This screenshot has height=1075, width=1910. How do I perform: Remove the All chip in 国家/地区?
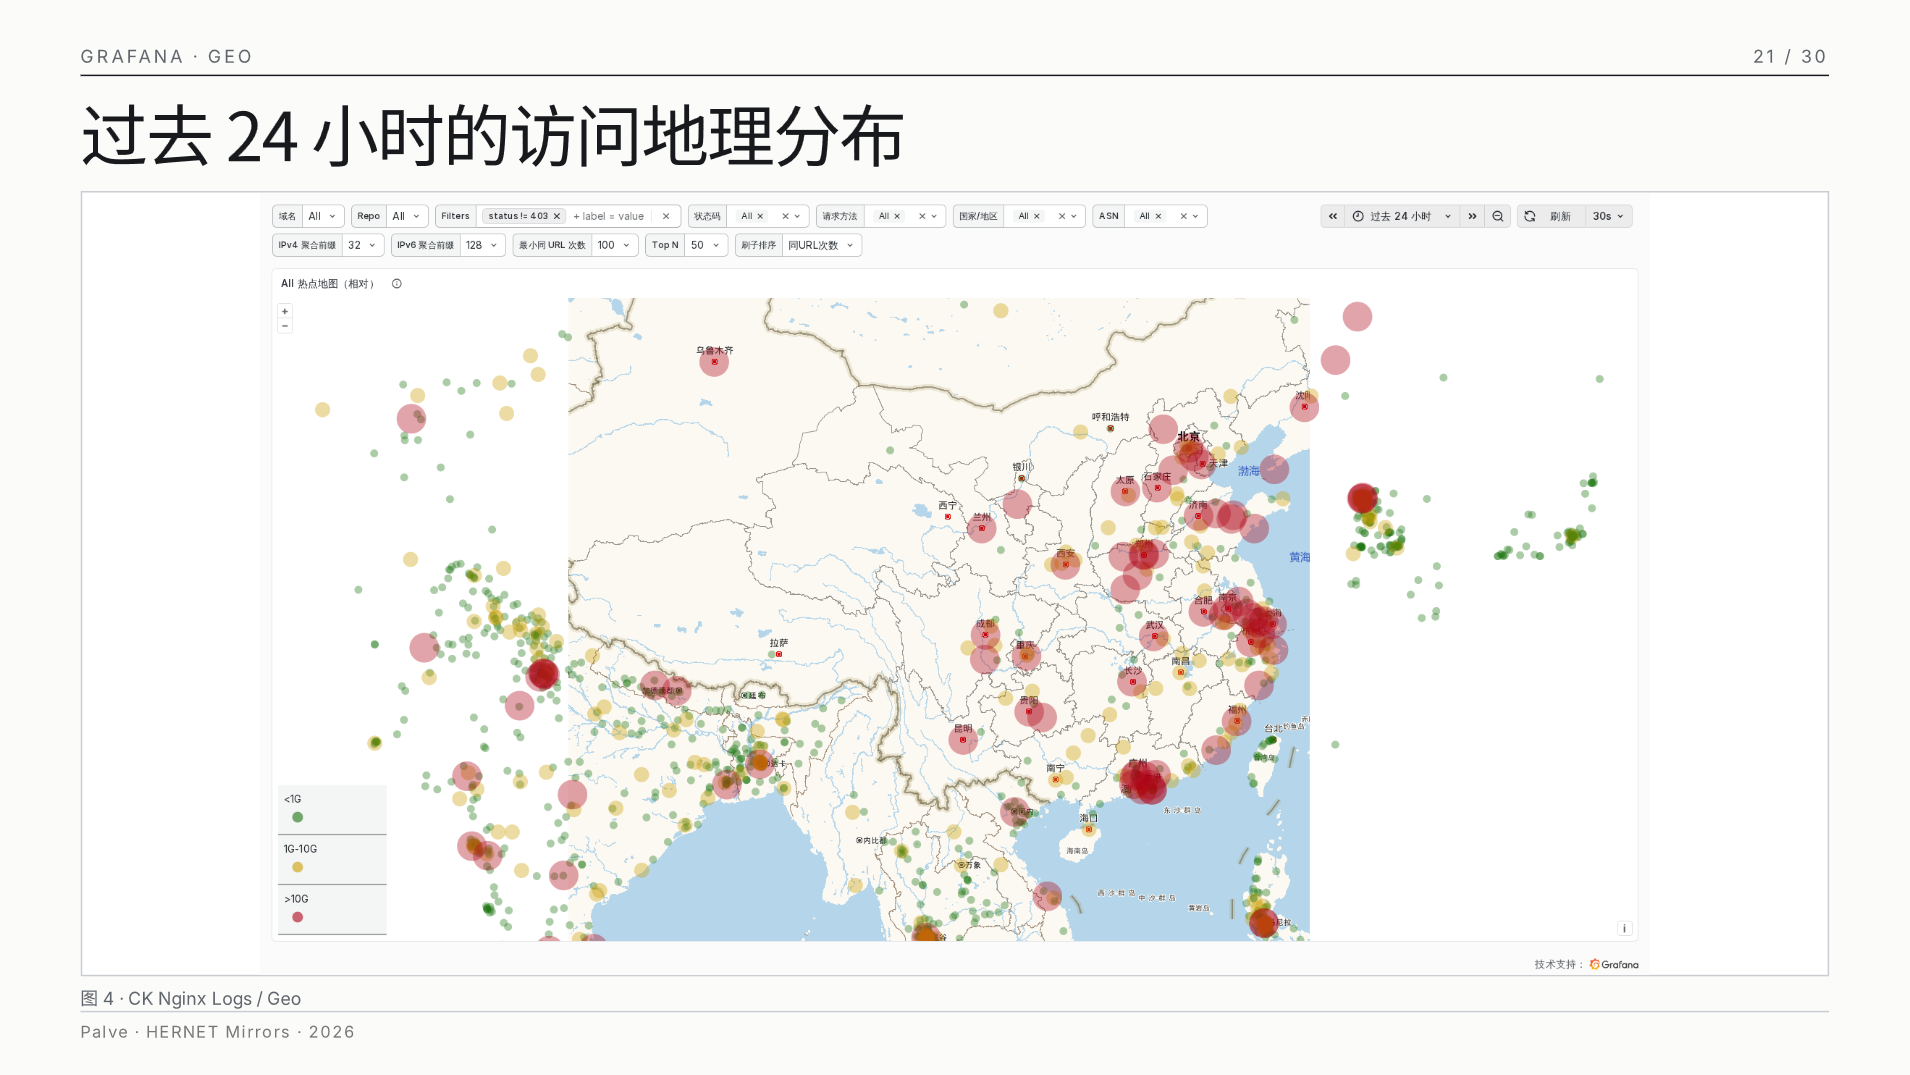[1037, 216]
